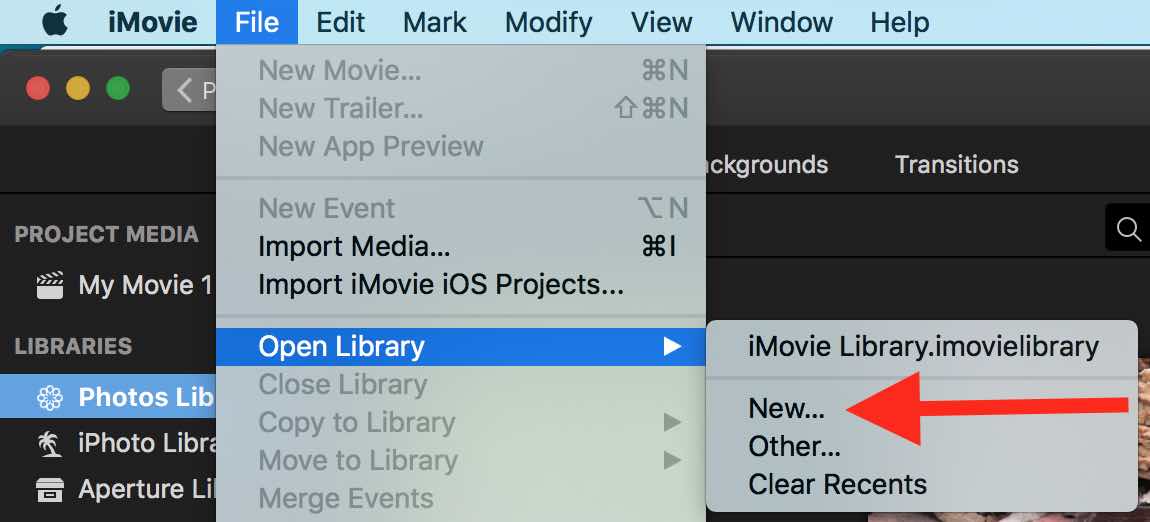Viewport: 1150px width, 522px height.
Task: Open the Edit menu
Action: point(340,22)
